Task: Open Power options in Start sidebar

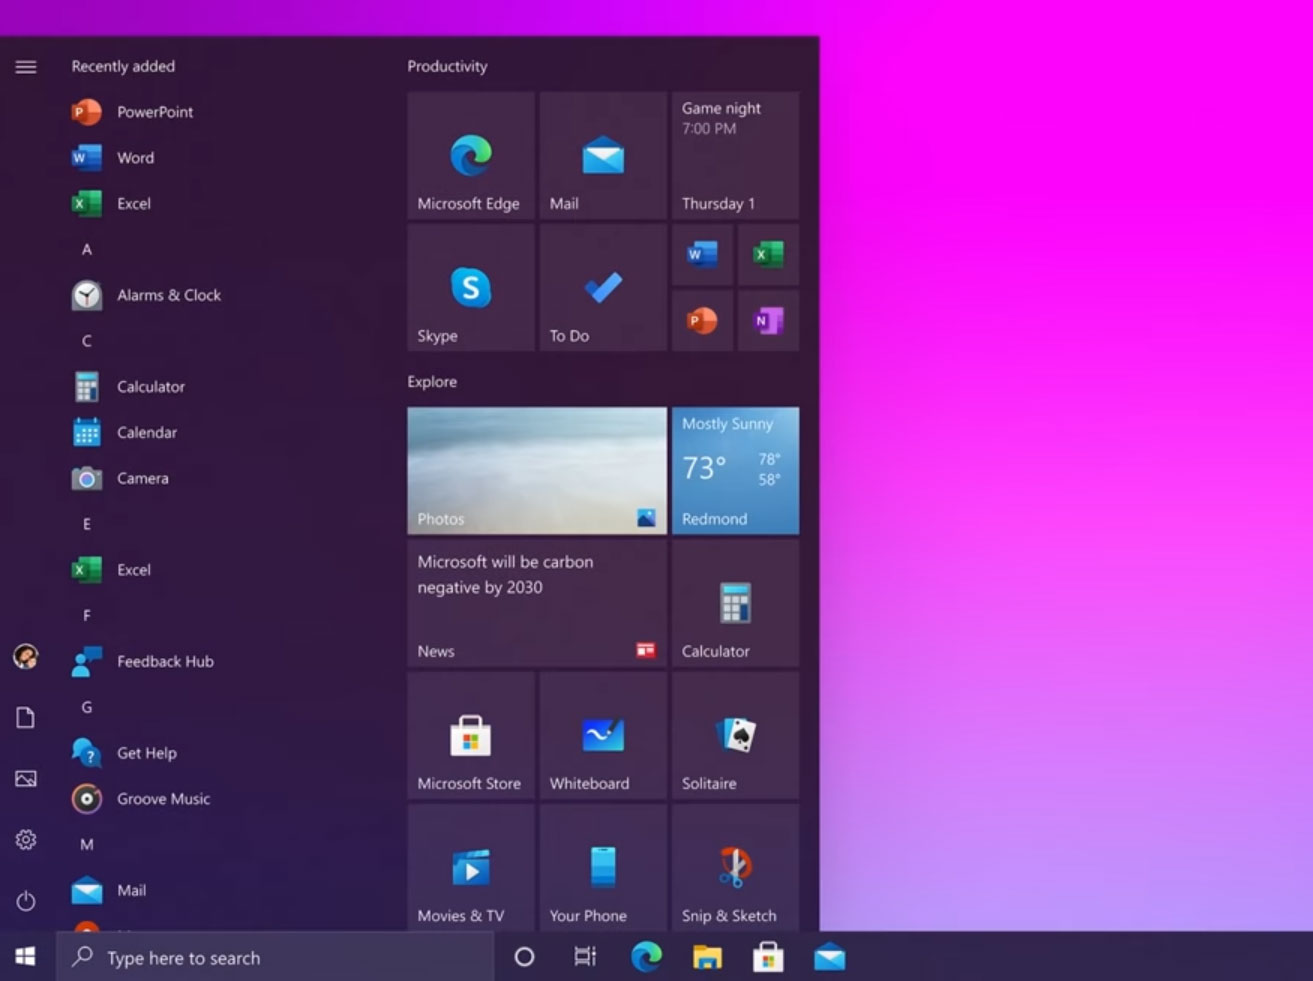Action: click(26, 901)
